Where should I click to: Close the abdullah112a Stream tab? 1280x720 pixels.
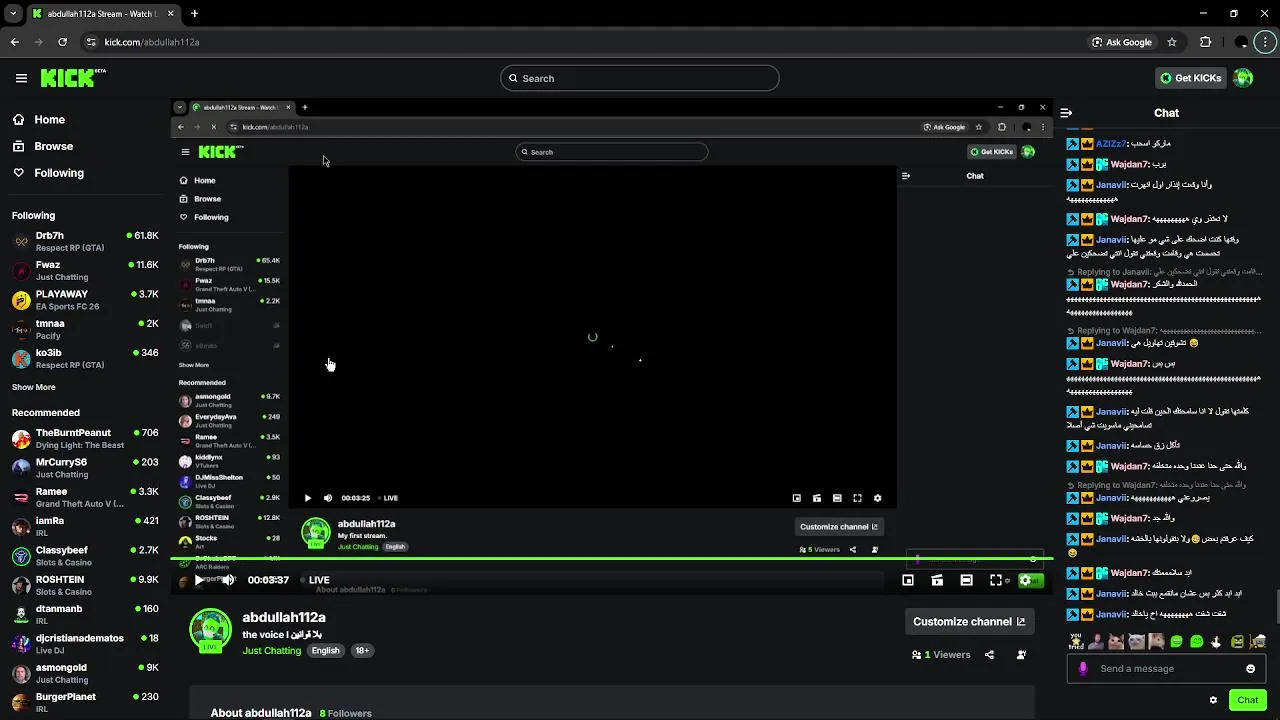[x=170, y=14]
